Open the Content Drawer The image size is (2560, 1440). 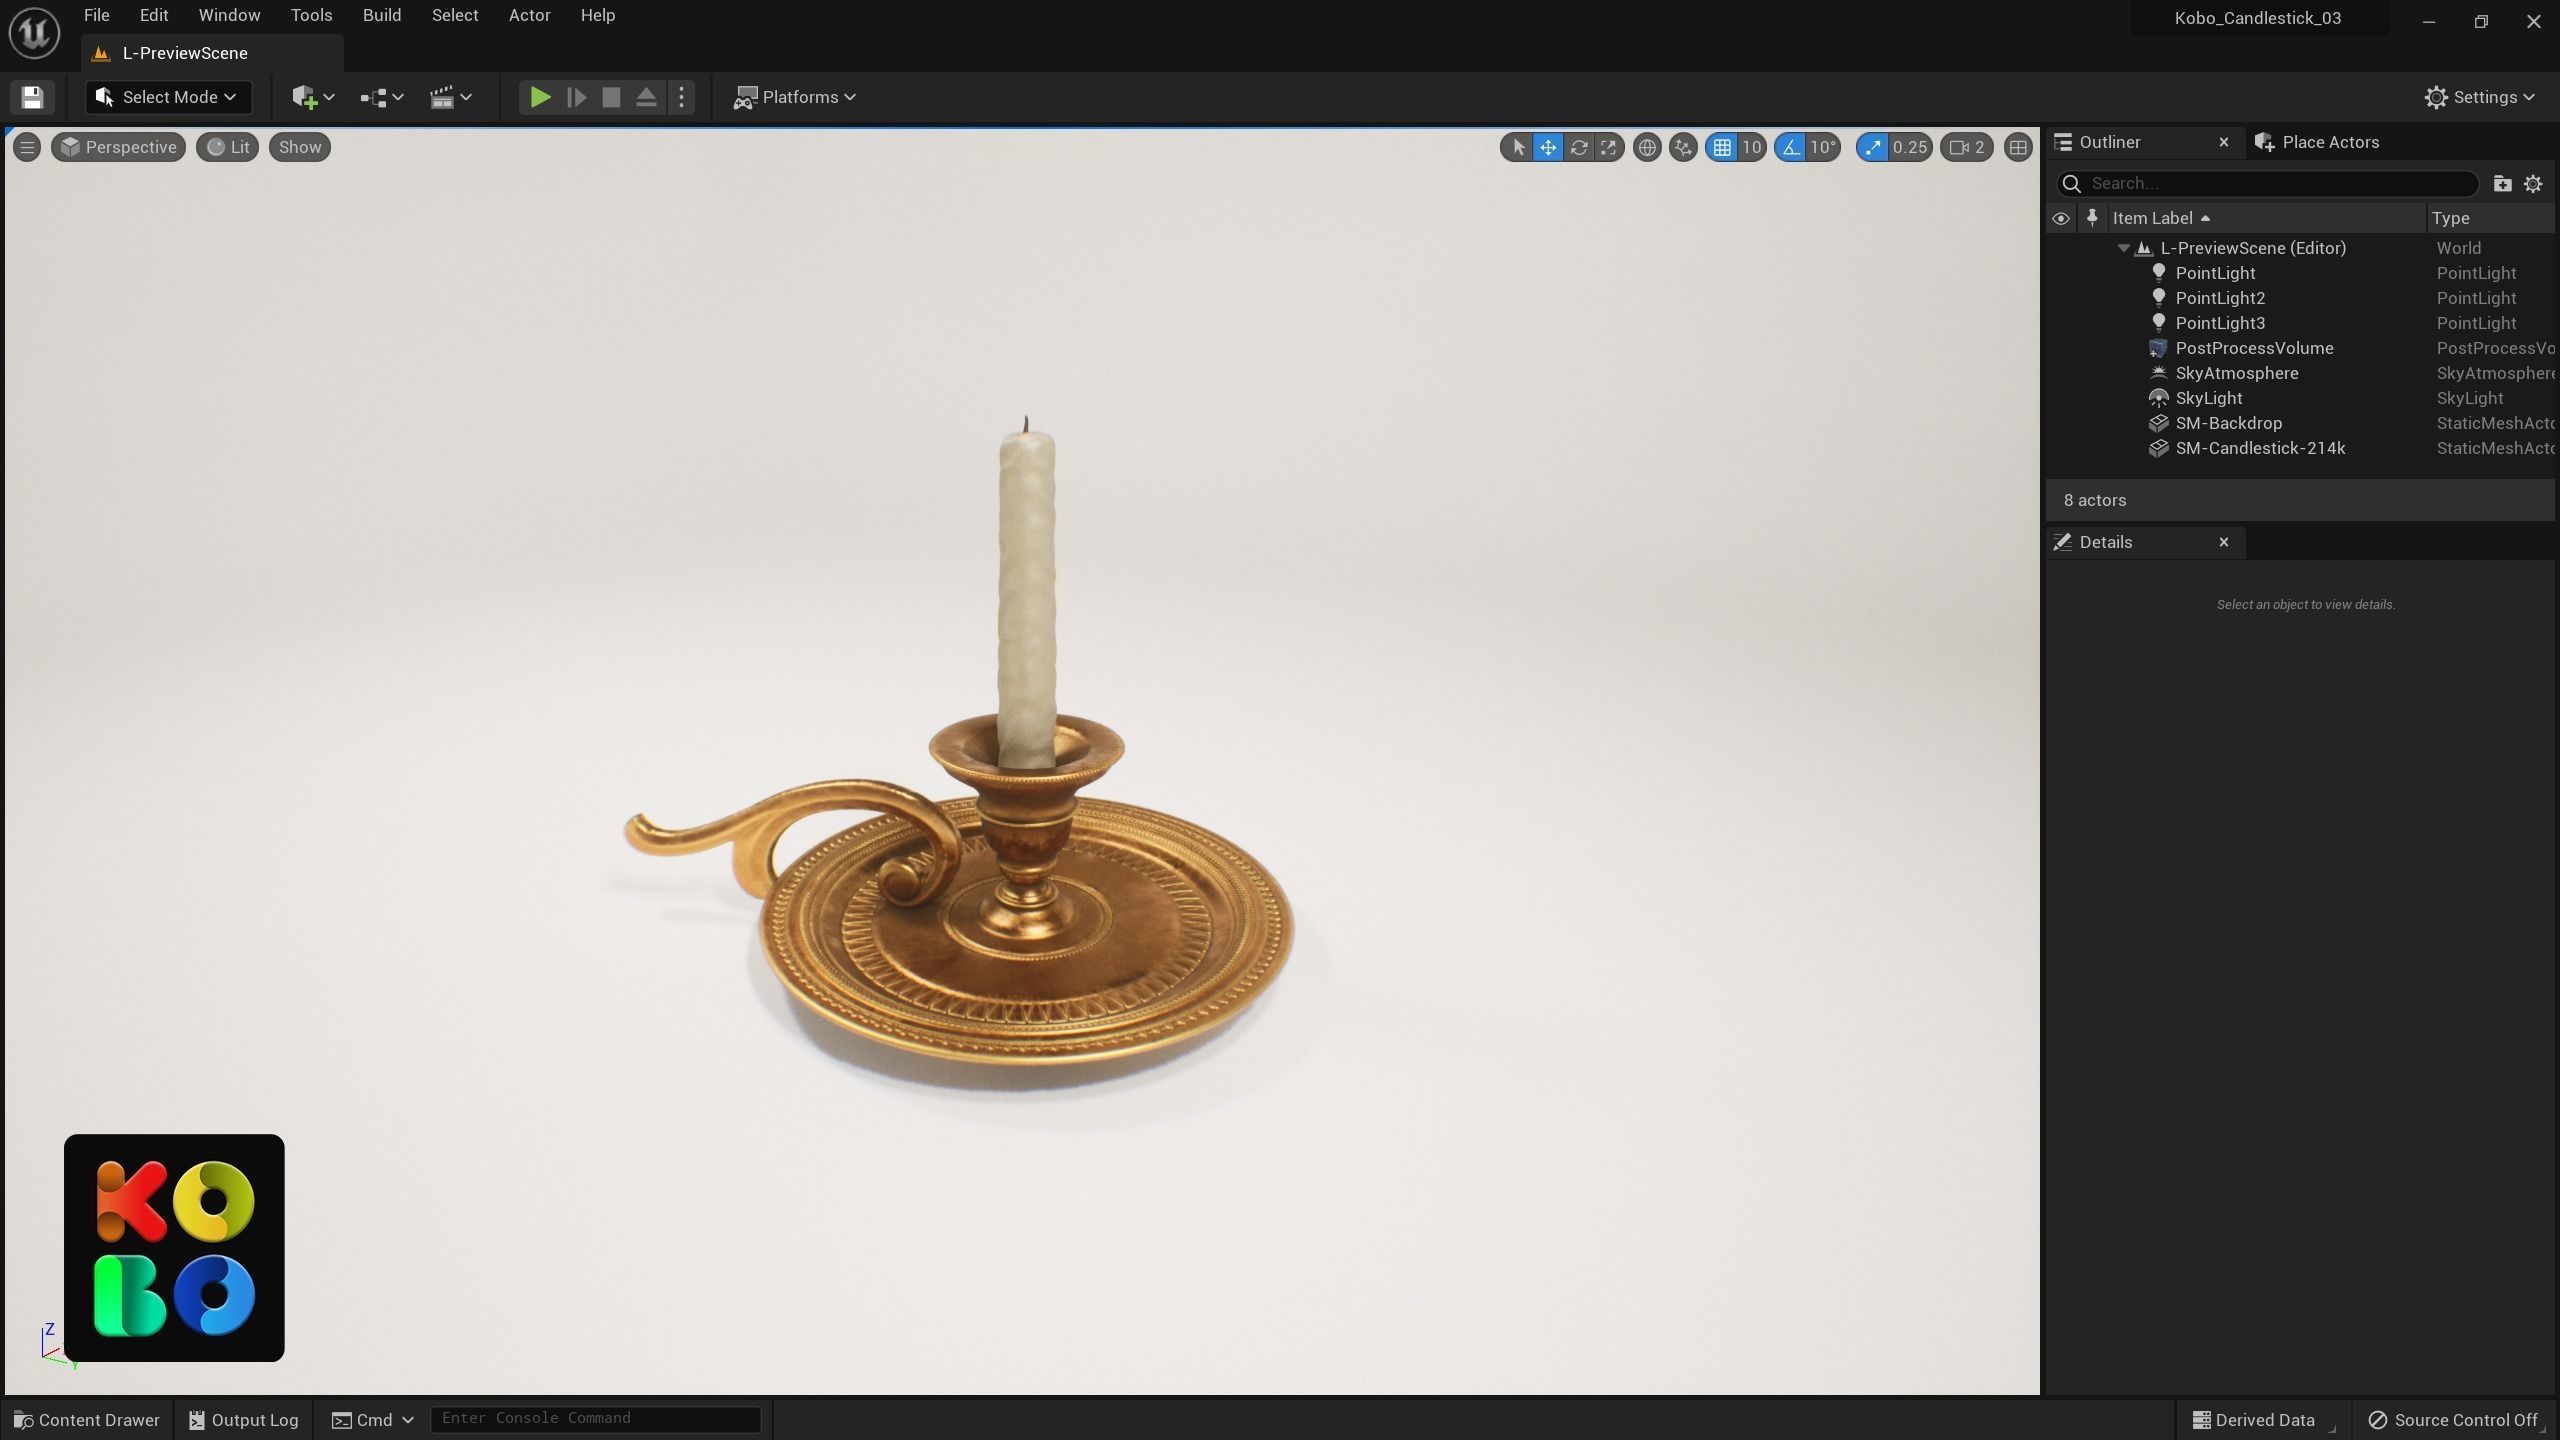pyautogui.click(x=86, y=1420)
